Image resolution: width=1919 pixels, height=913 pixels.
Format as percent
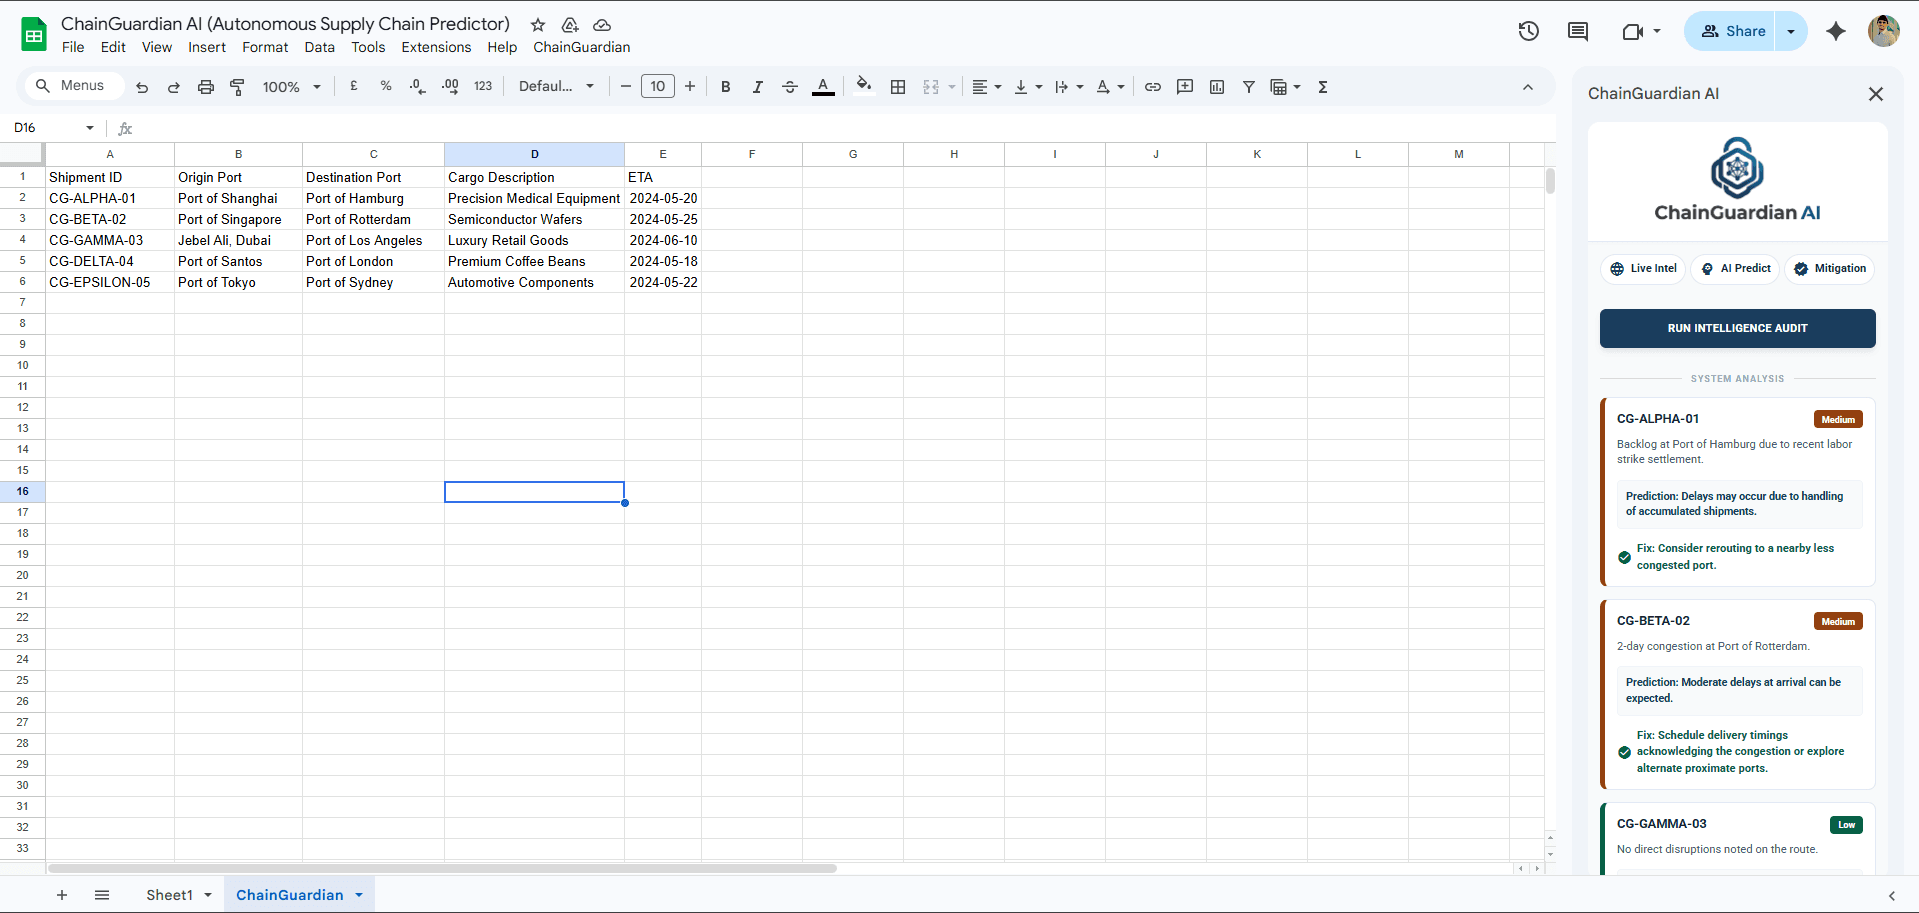[386, 86]
